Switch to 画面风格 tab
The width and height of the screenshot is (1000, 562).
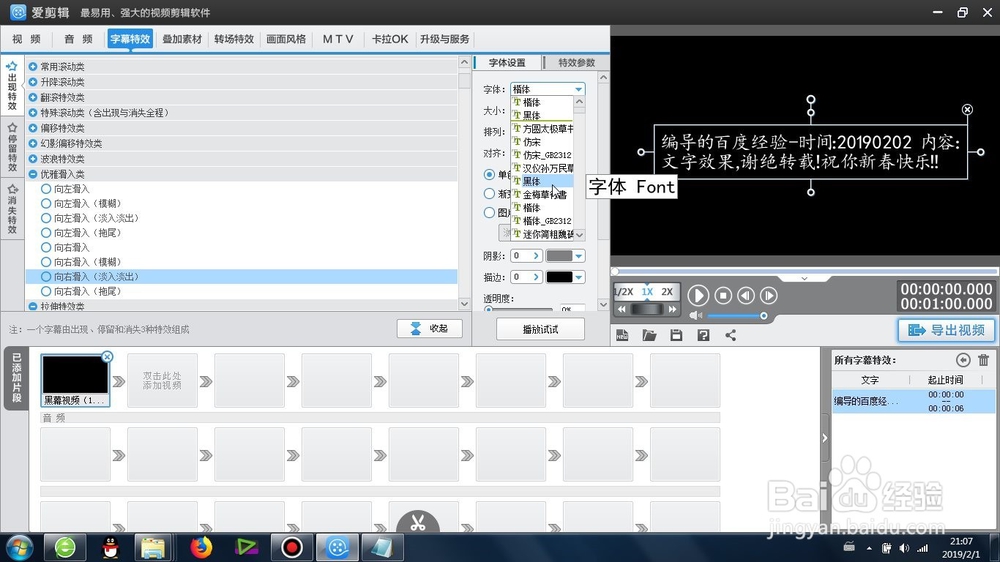point(286,39)
